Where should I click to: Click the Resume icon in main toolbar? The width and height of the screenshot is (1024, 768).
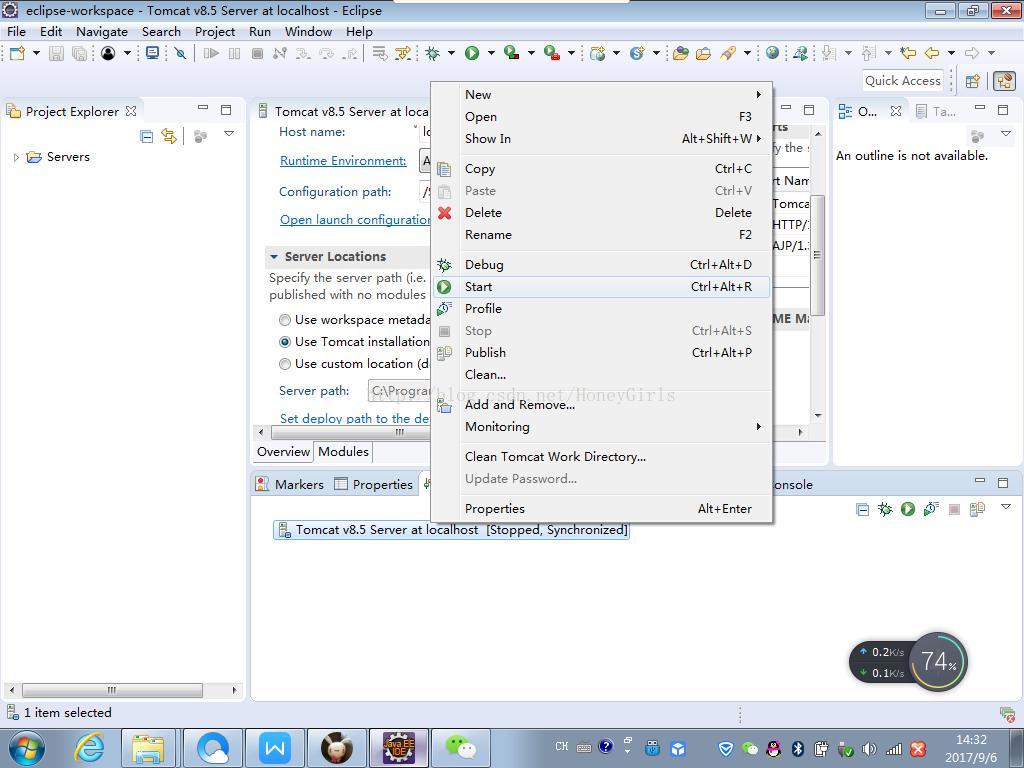coord(211,54)
